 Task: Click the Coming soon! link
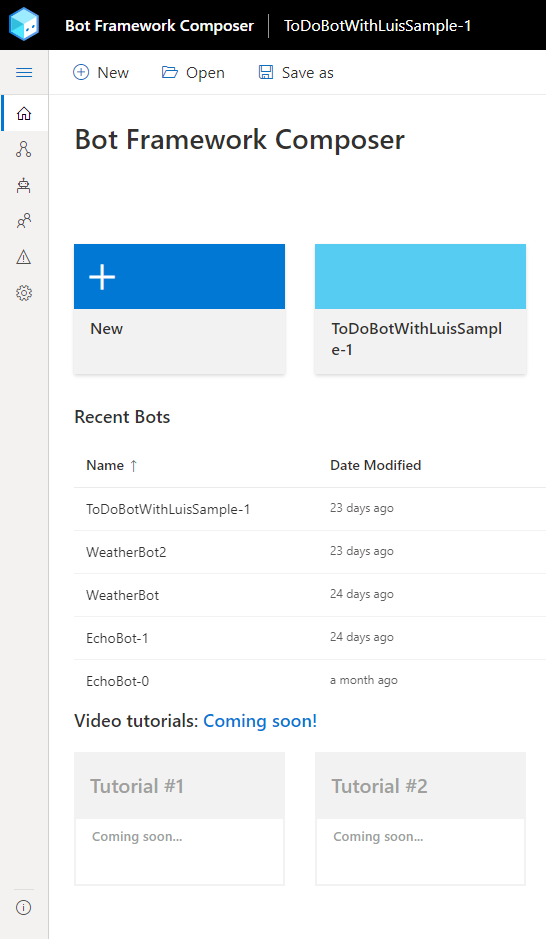[x=260, y=720]
